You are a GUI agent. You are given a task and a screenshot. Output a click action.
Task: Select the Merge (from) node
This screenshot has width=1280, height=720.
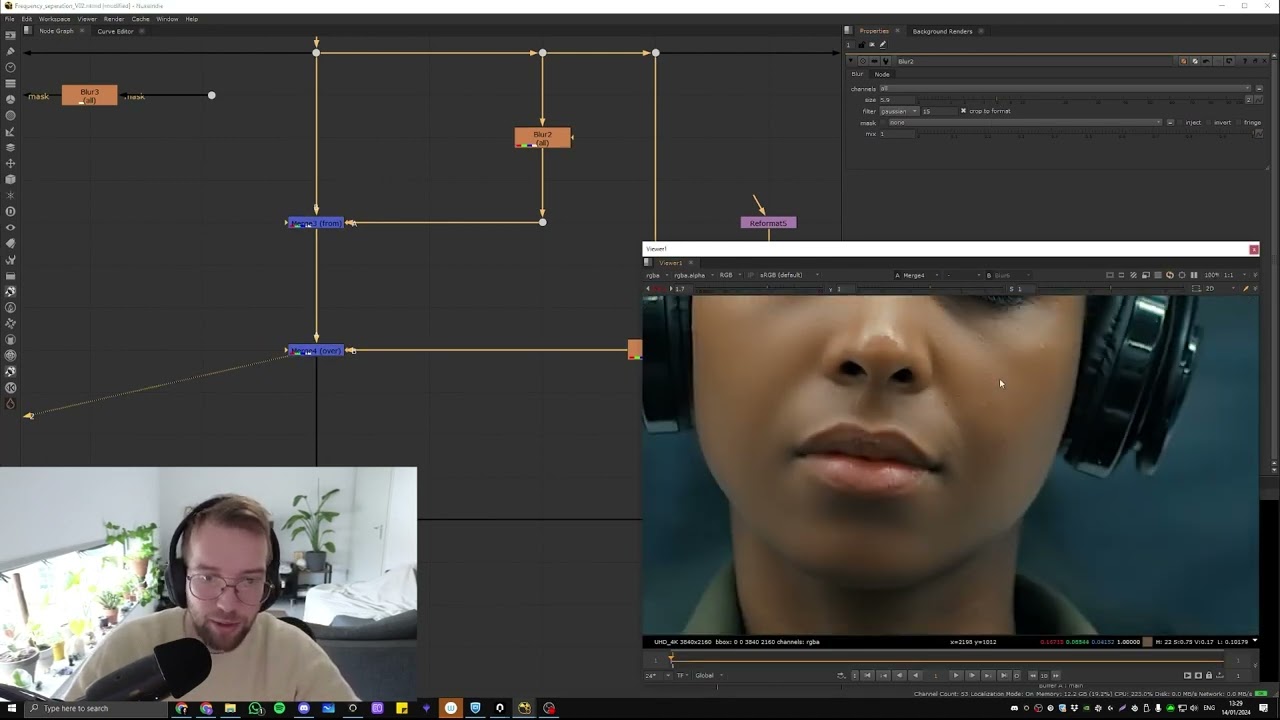coord(316,223)
